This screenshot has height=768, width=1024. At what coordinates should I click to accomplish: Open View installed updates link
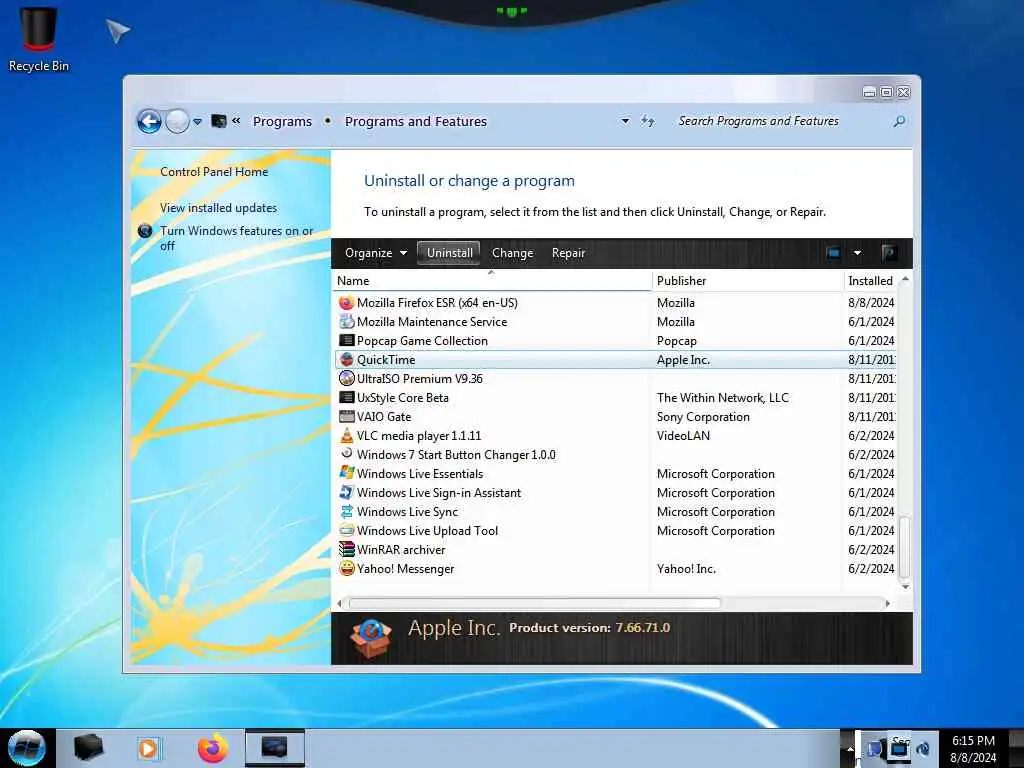(x=218, y=208)
